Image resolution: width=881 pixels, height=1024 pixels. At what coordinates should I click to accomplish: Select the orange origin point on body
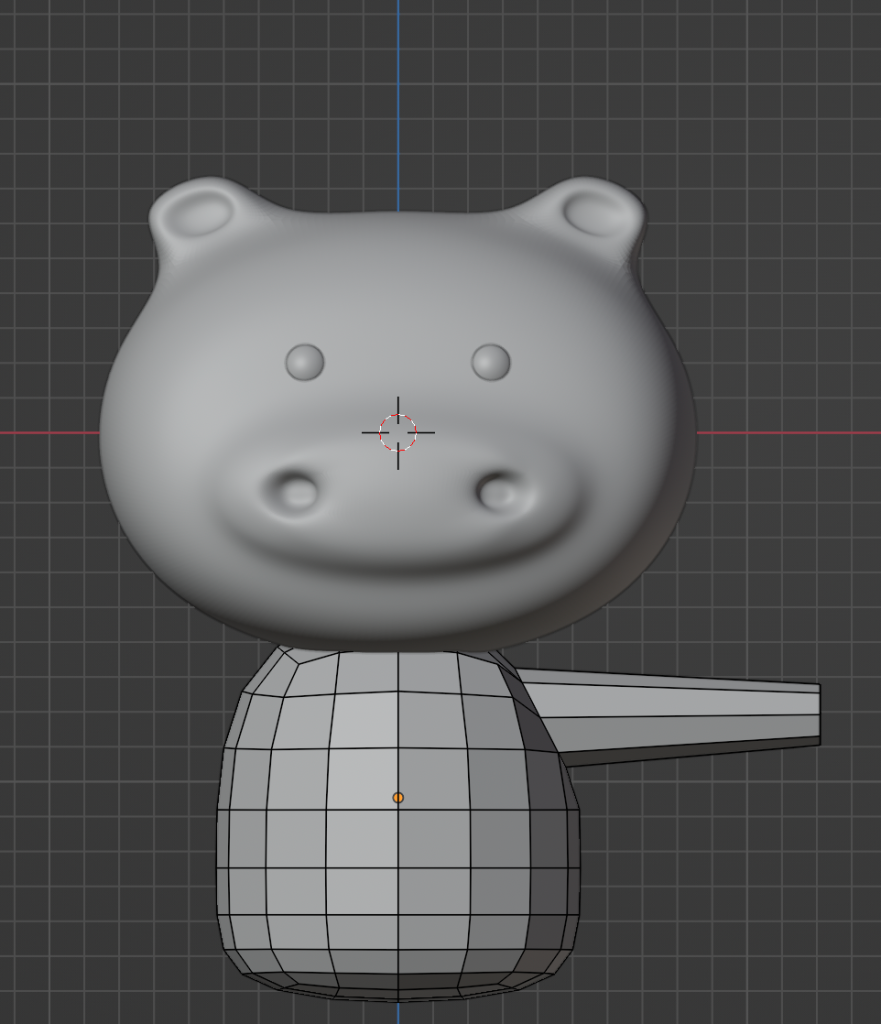(398, 797)
